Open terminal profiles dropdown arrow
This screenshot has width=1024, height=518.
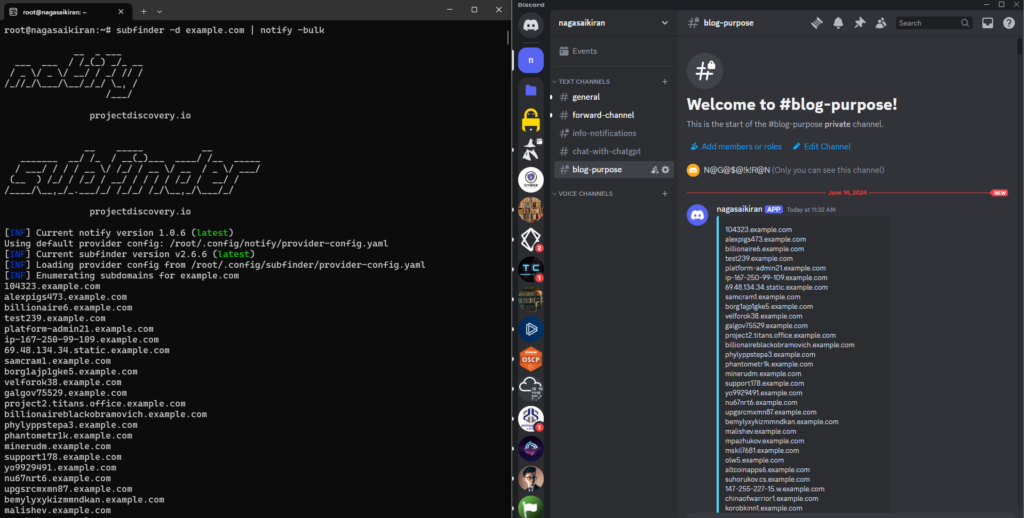tap(159, 12)
